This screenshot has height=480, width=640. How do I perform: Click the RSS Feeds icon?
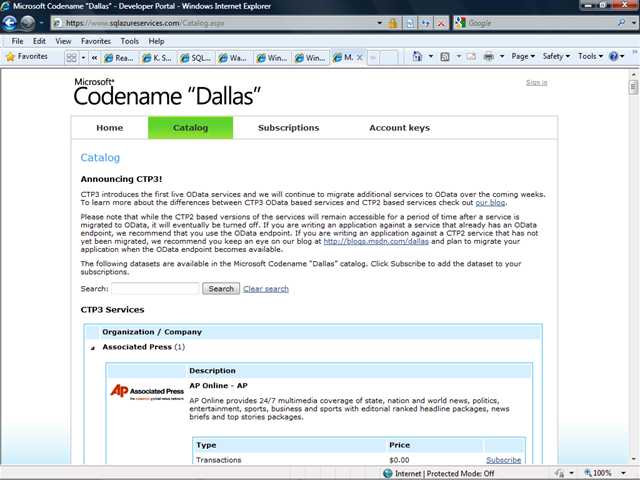point(445,56)
